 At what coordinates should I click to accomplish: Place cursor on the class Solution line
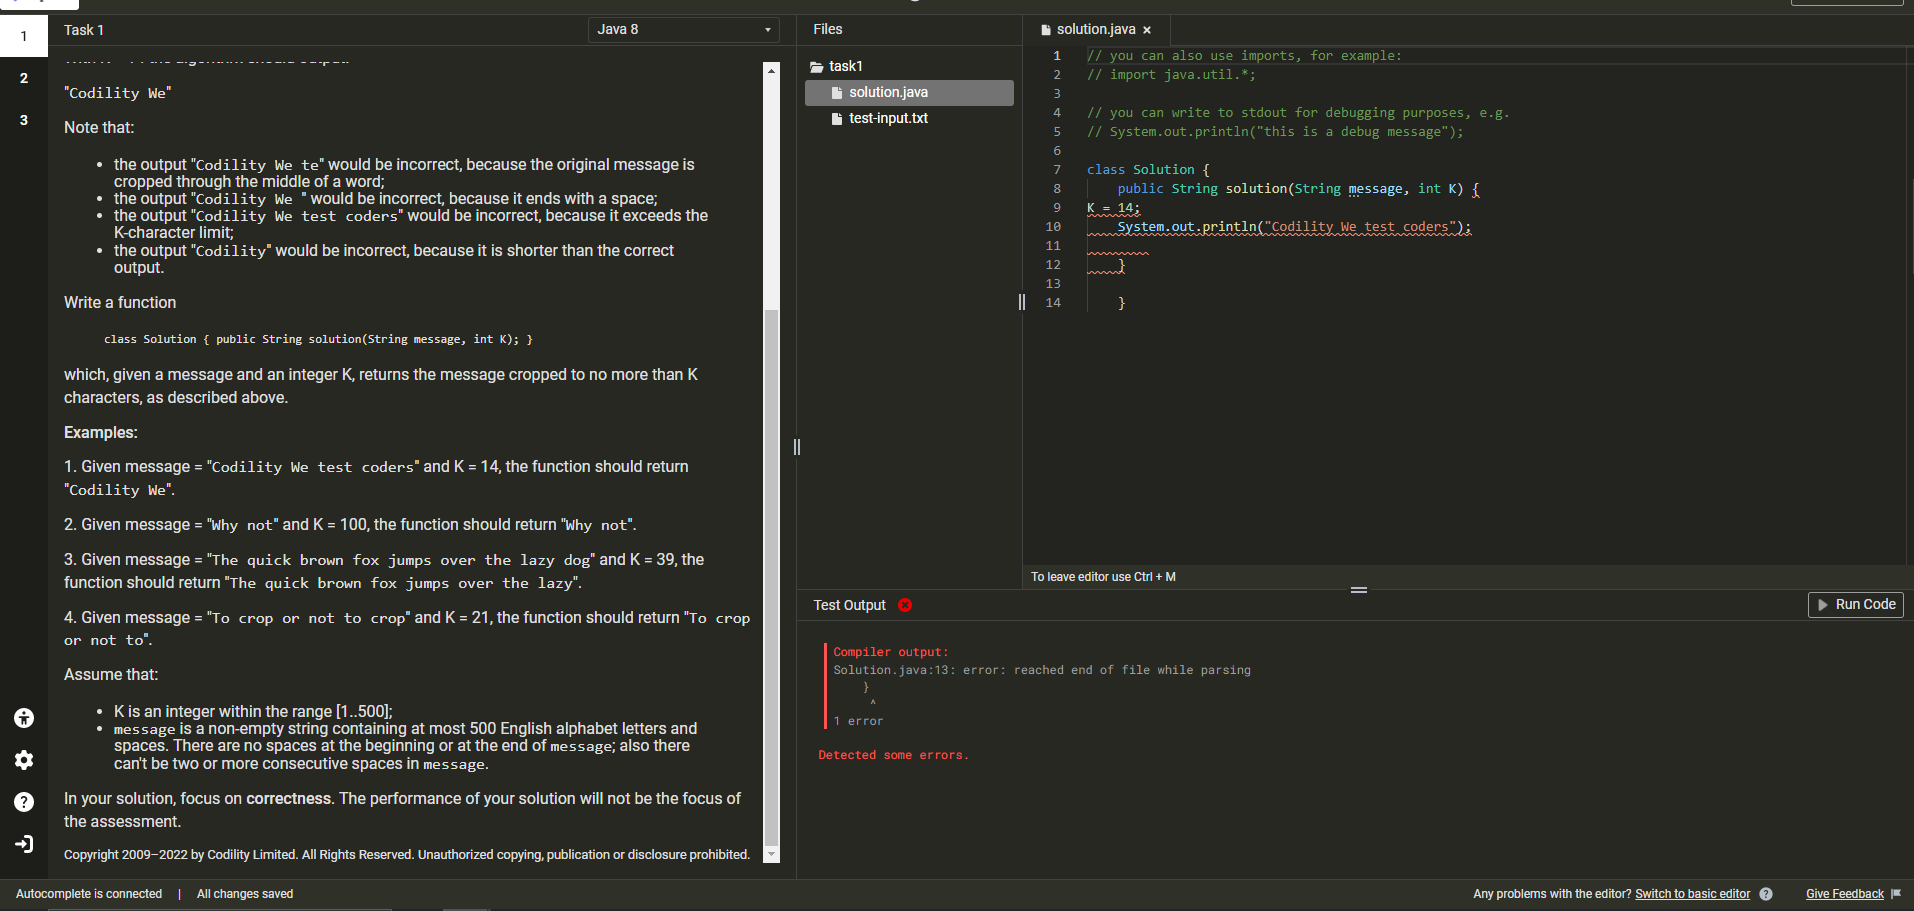(1148, 170)
